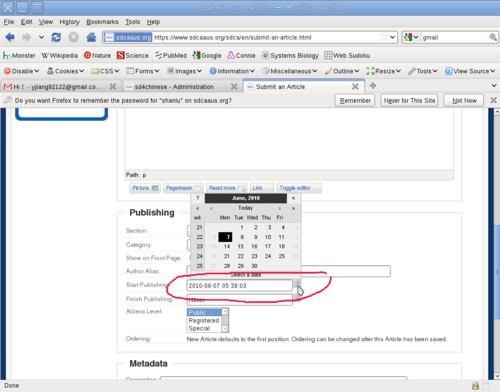Select Registered in Access Level list
This screenshot has height=392, width=500.
[x=204, y=320]
